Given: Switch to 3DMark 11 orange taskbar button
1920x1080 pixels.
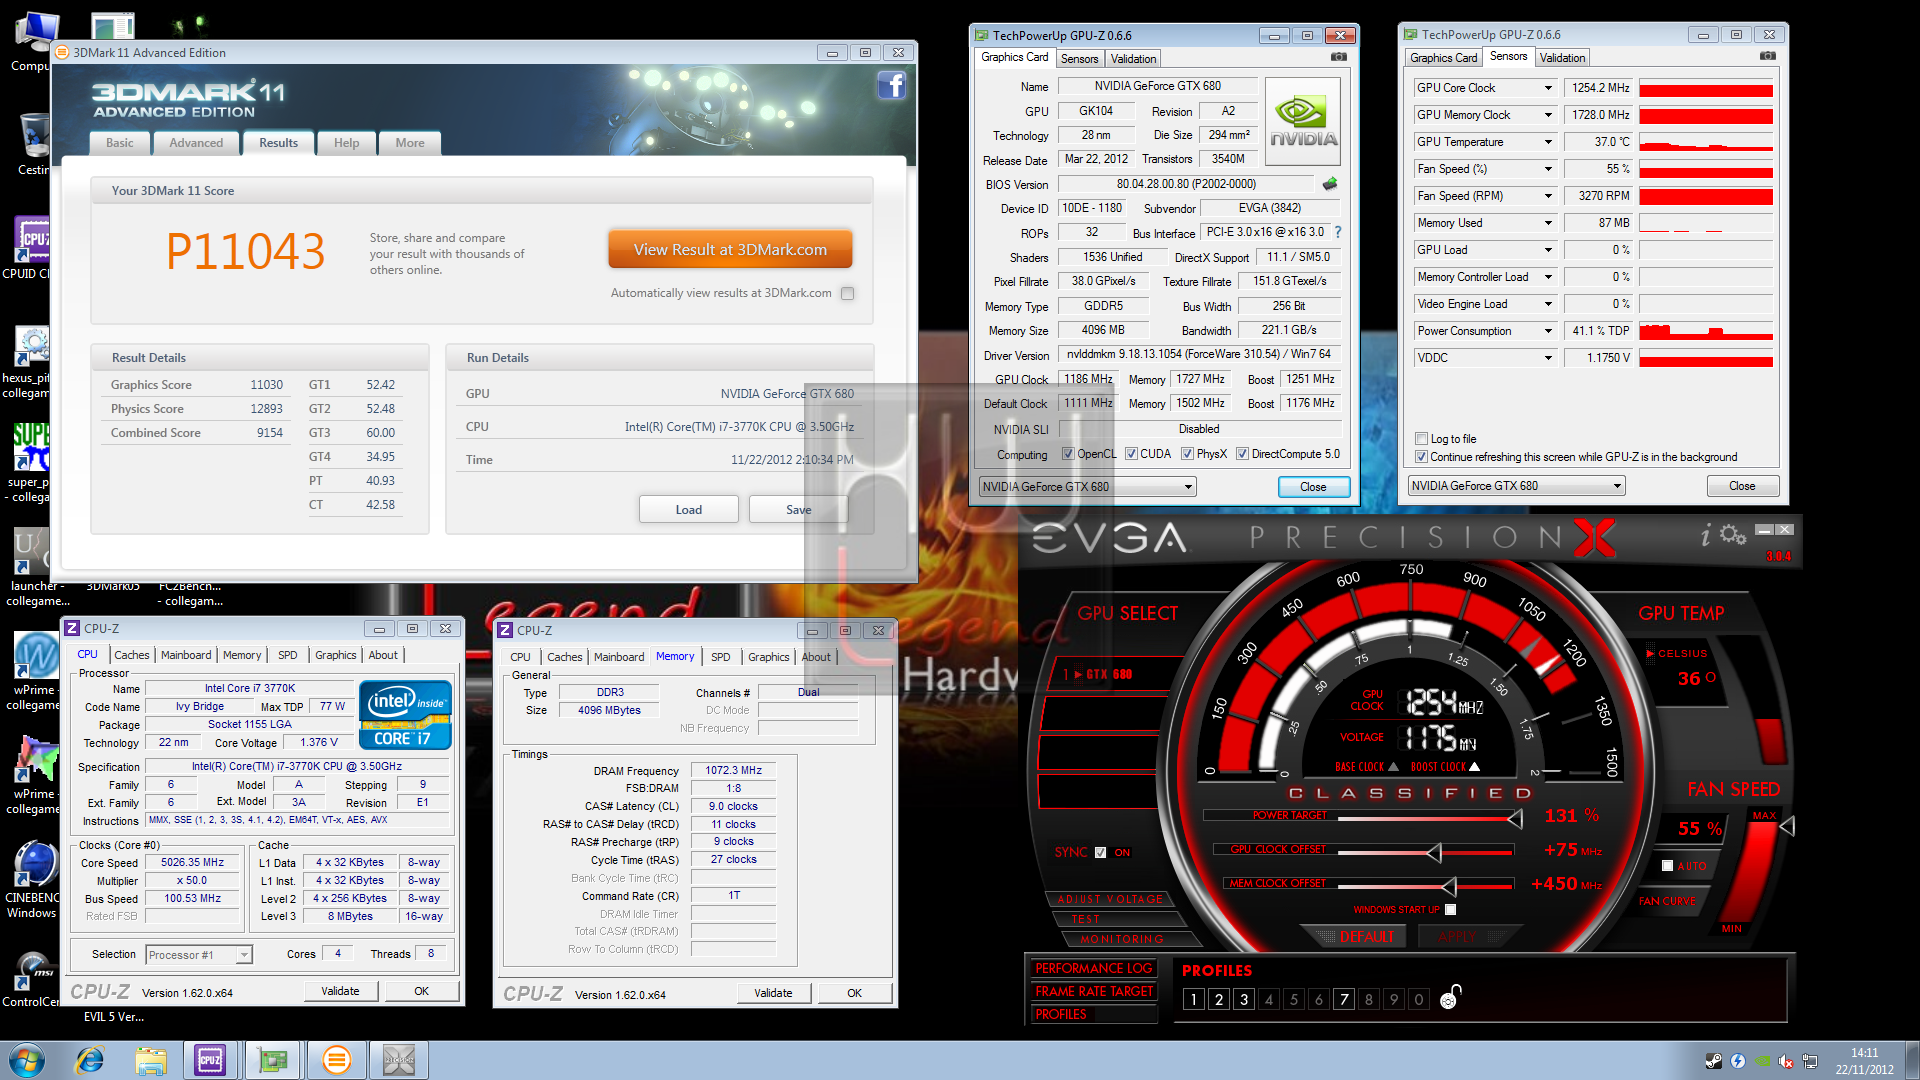Looking at the screenshot, I should click(x=337, y=1060).
